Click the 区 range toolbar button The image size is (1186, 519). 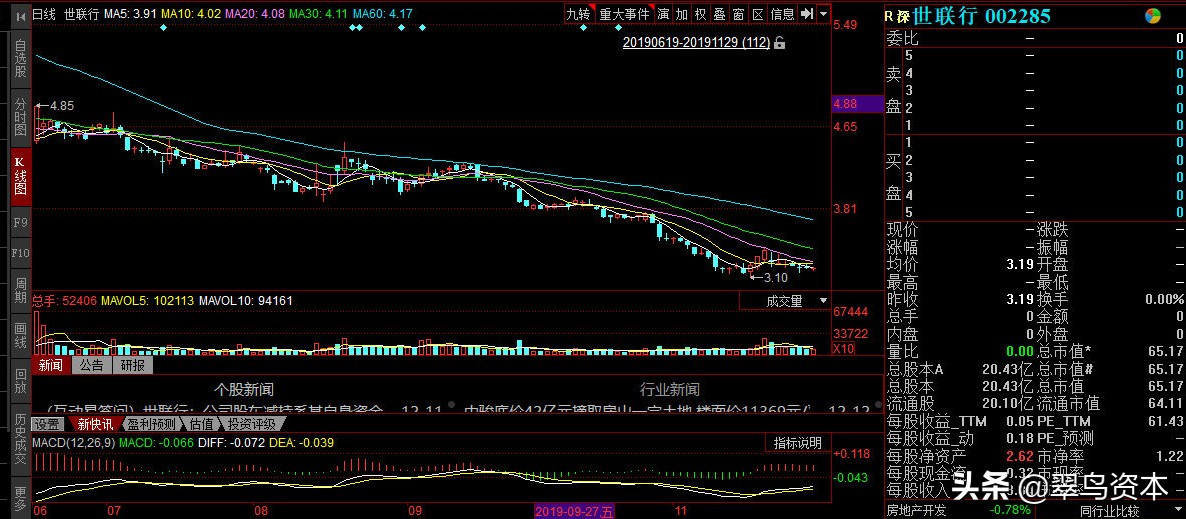[x=756, y=14]
